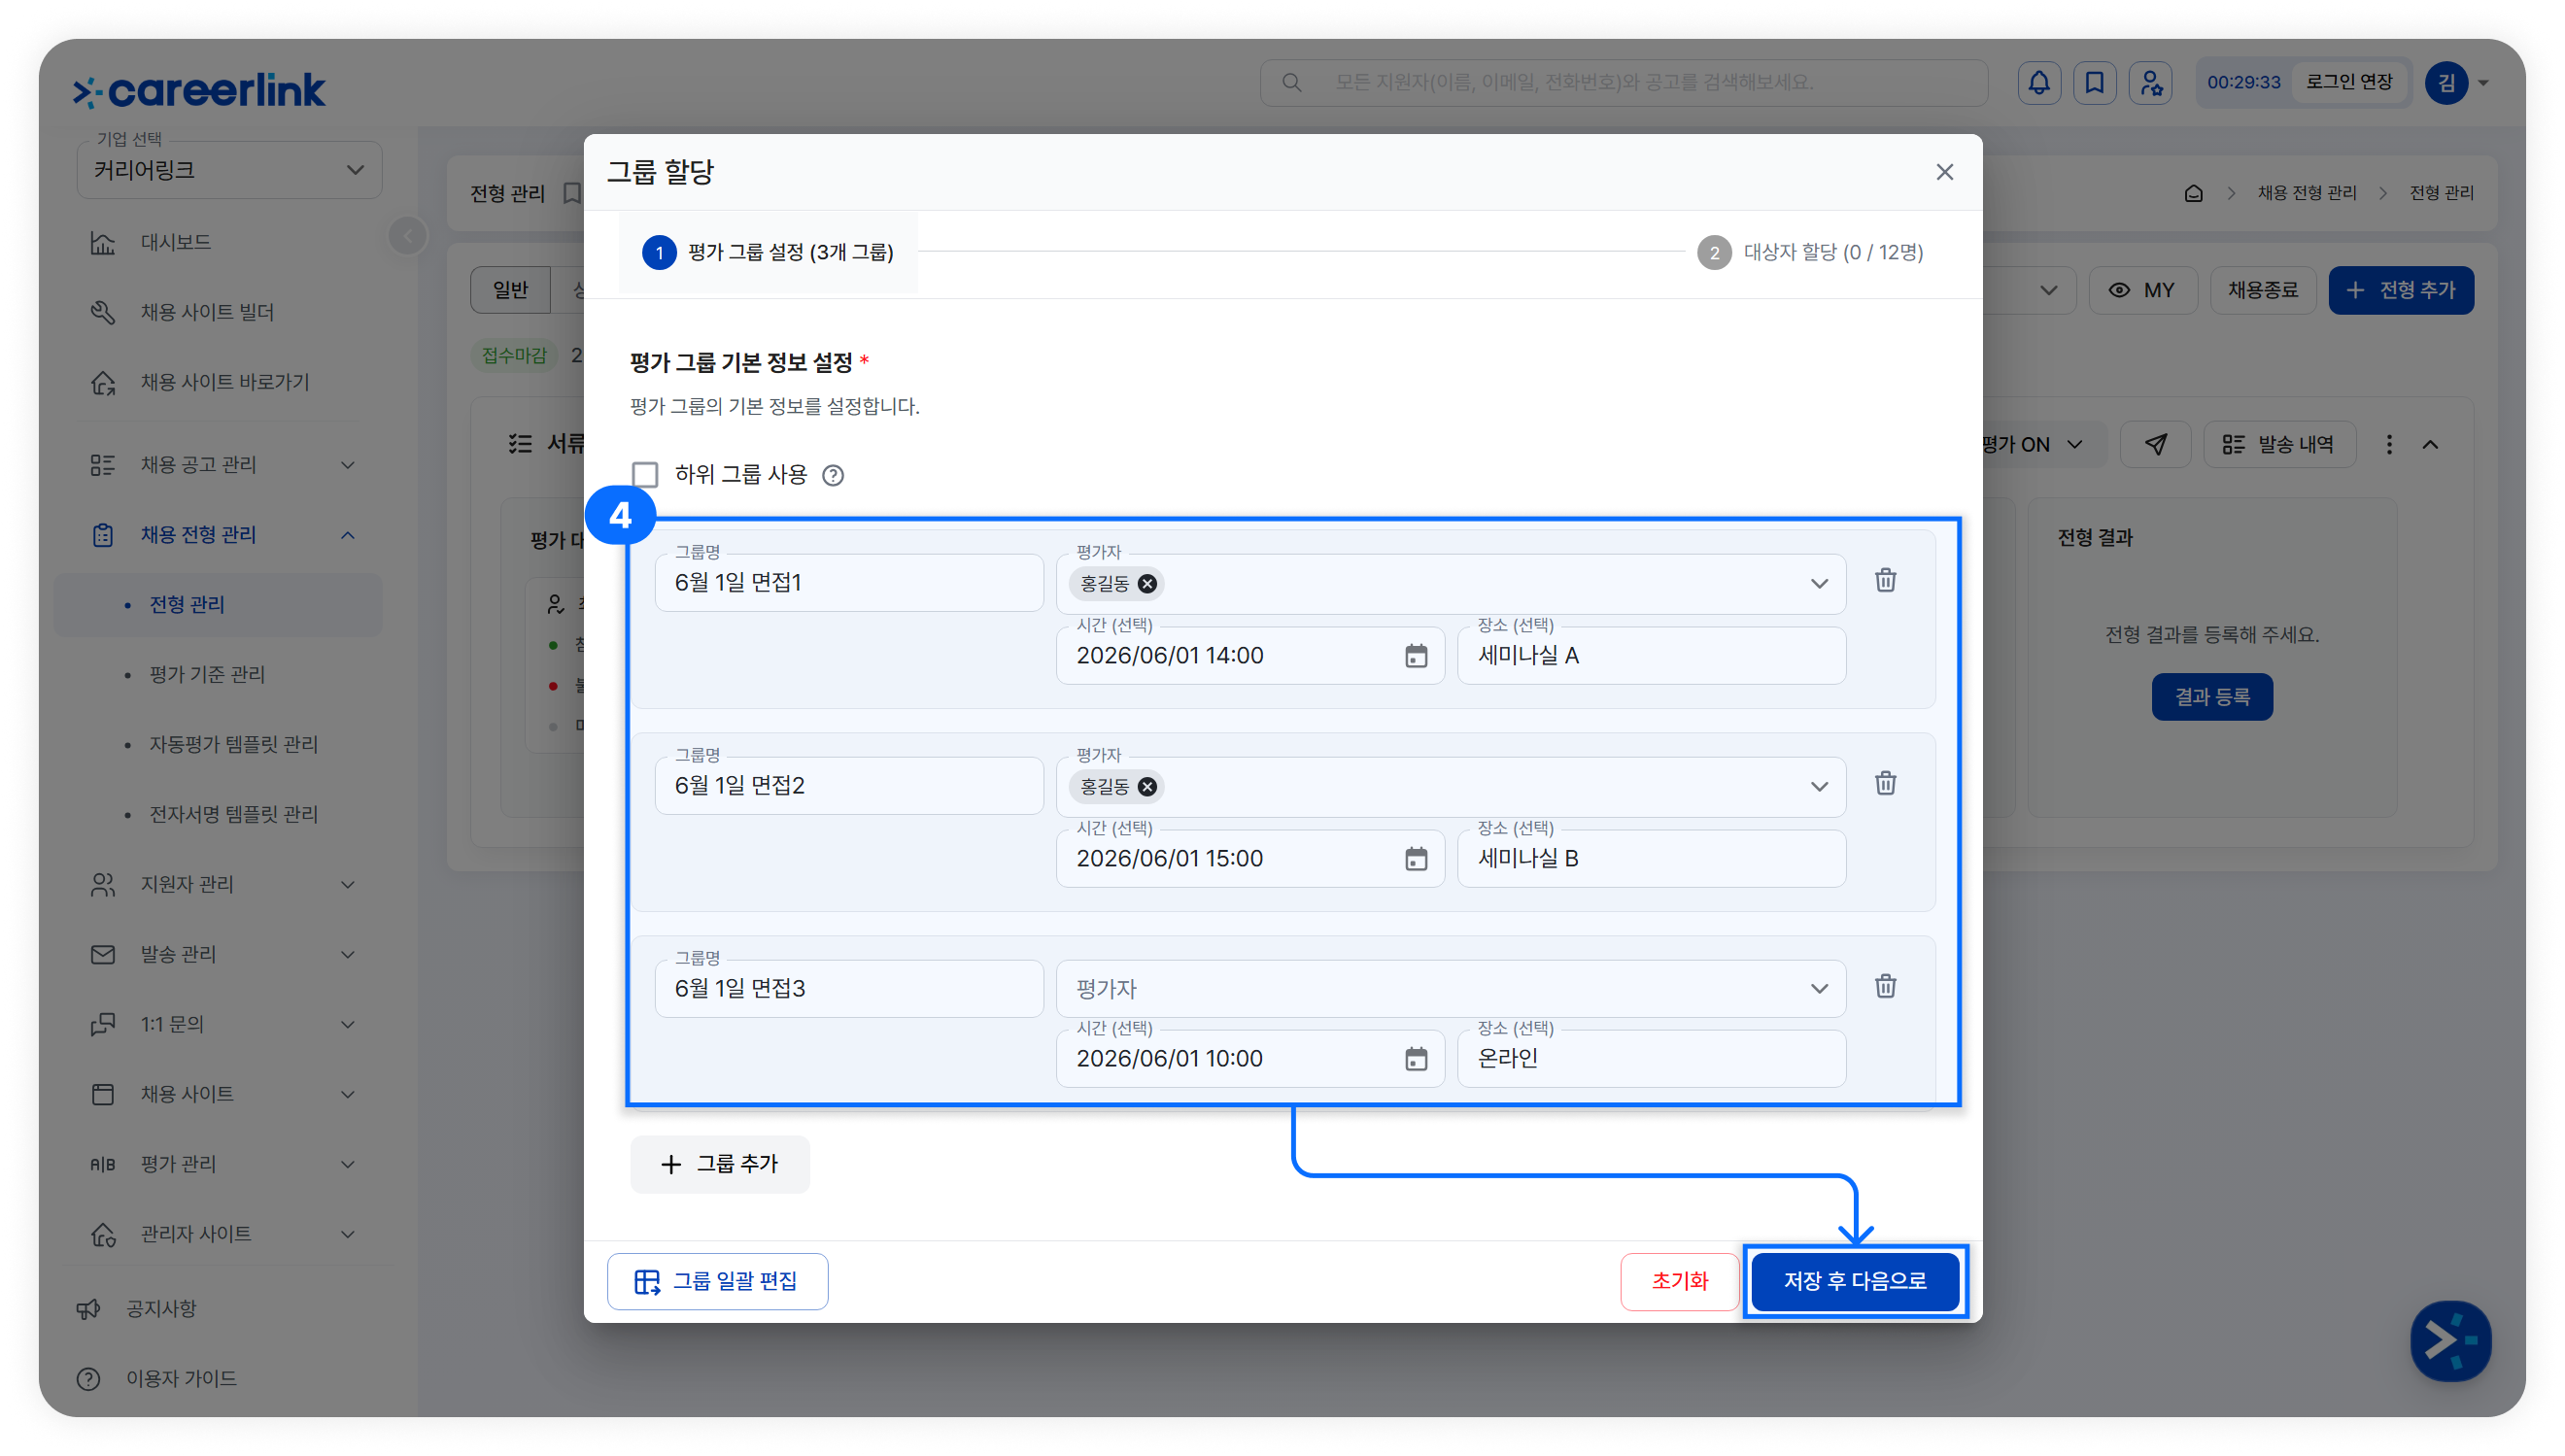
Task: Open the careerlink chat assistant button
Action: coord(2450,1341)
